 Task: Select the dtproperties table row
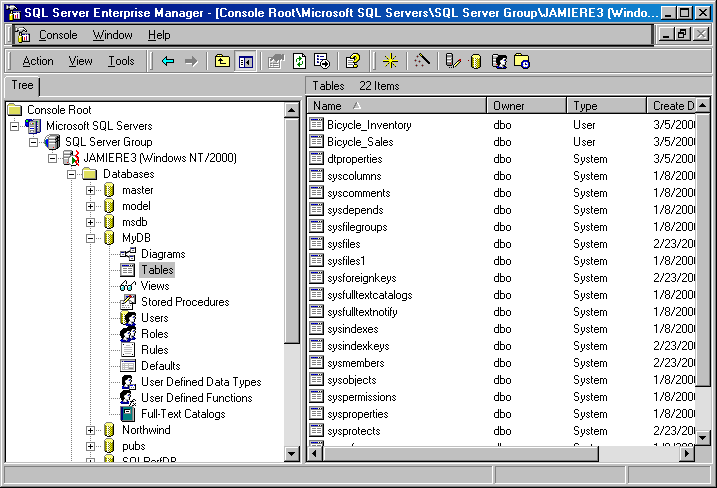click(x=502, y=159)
